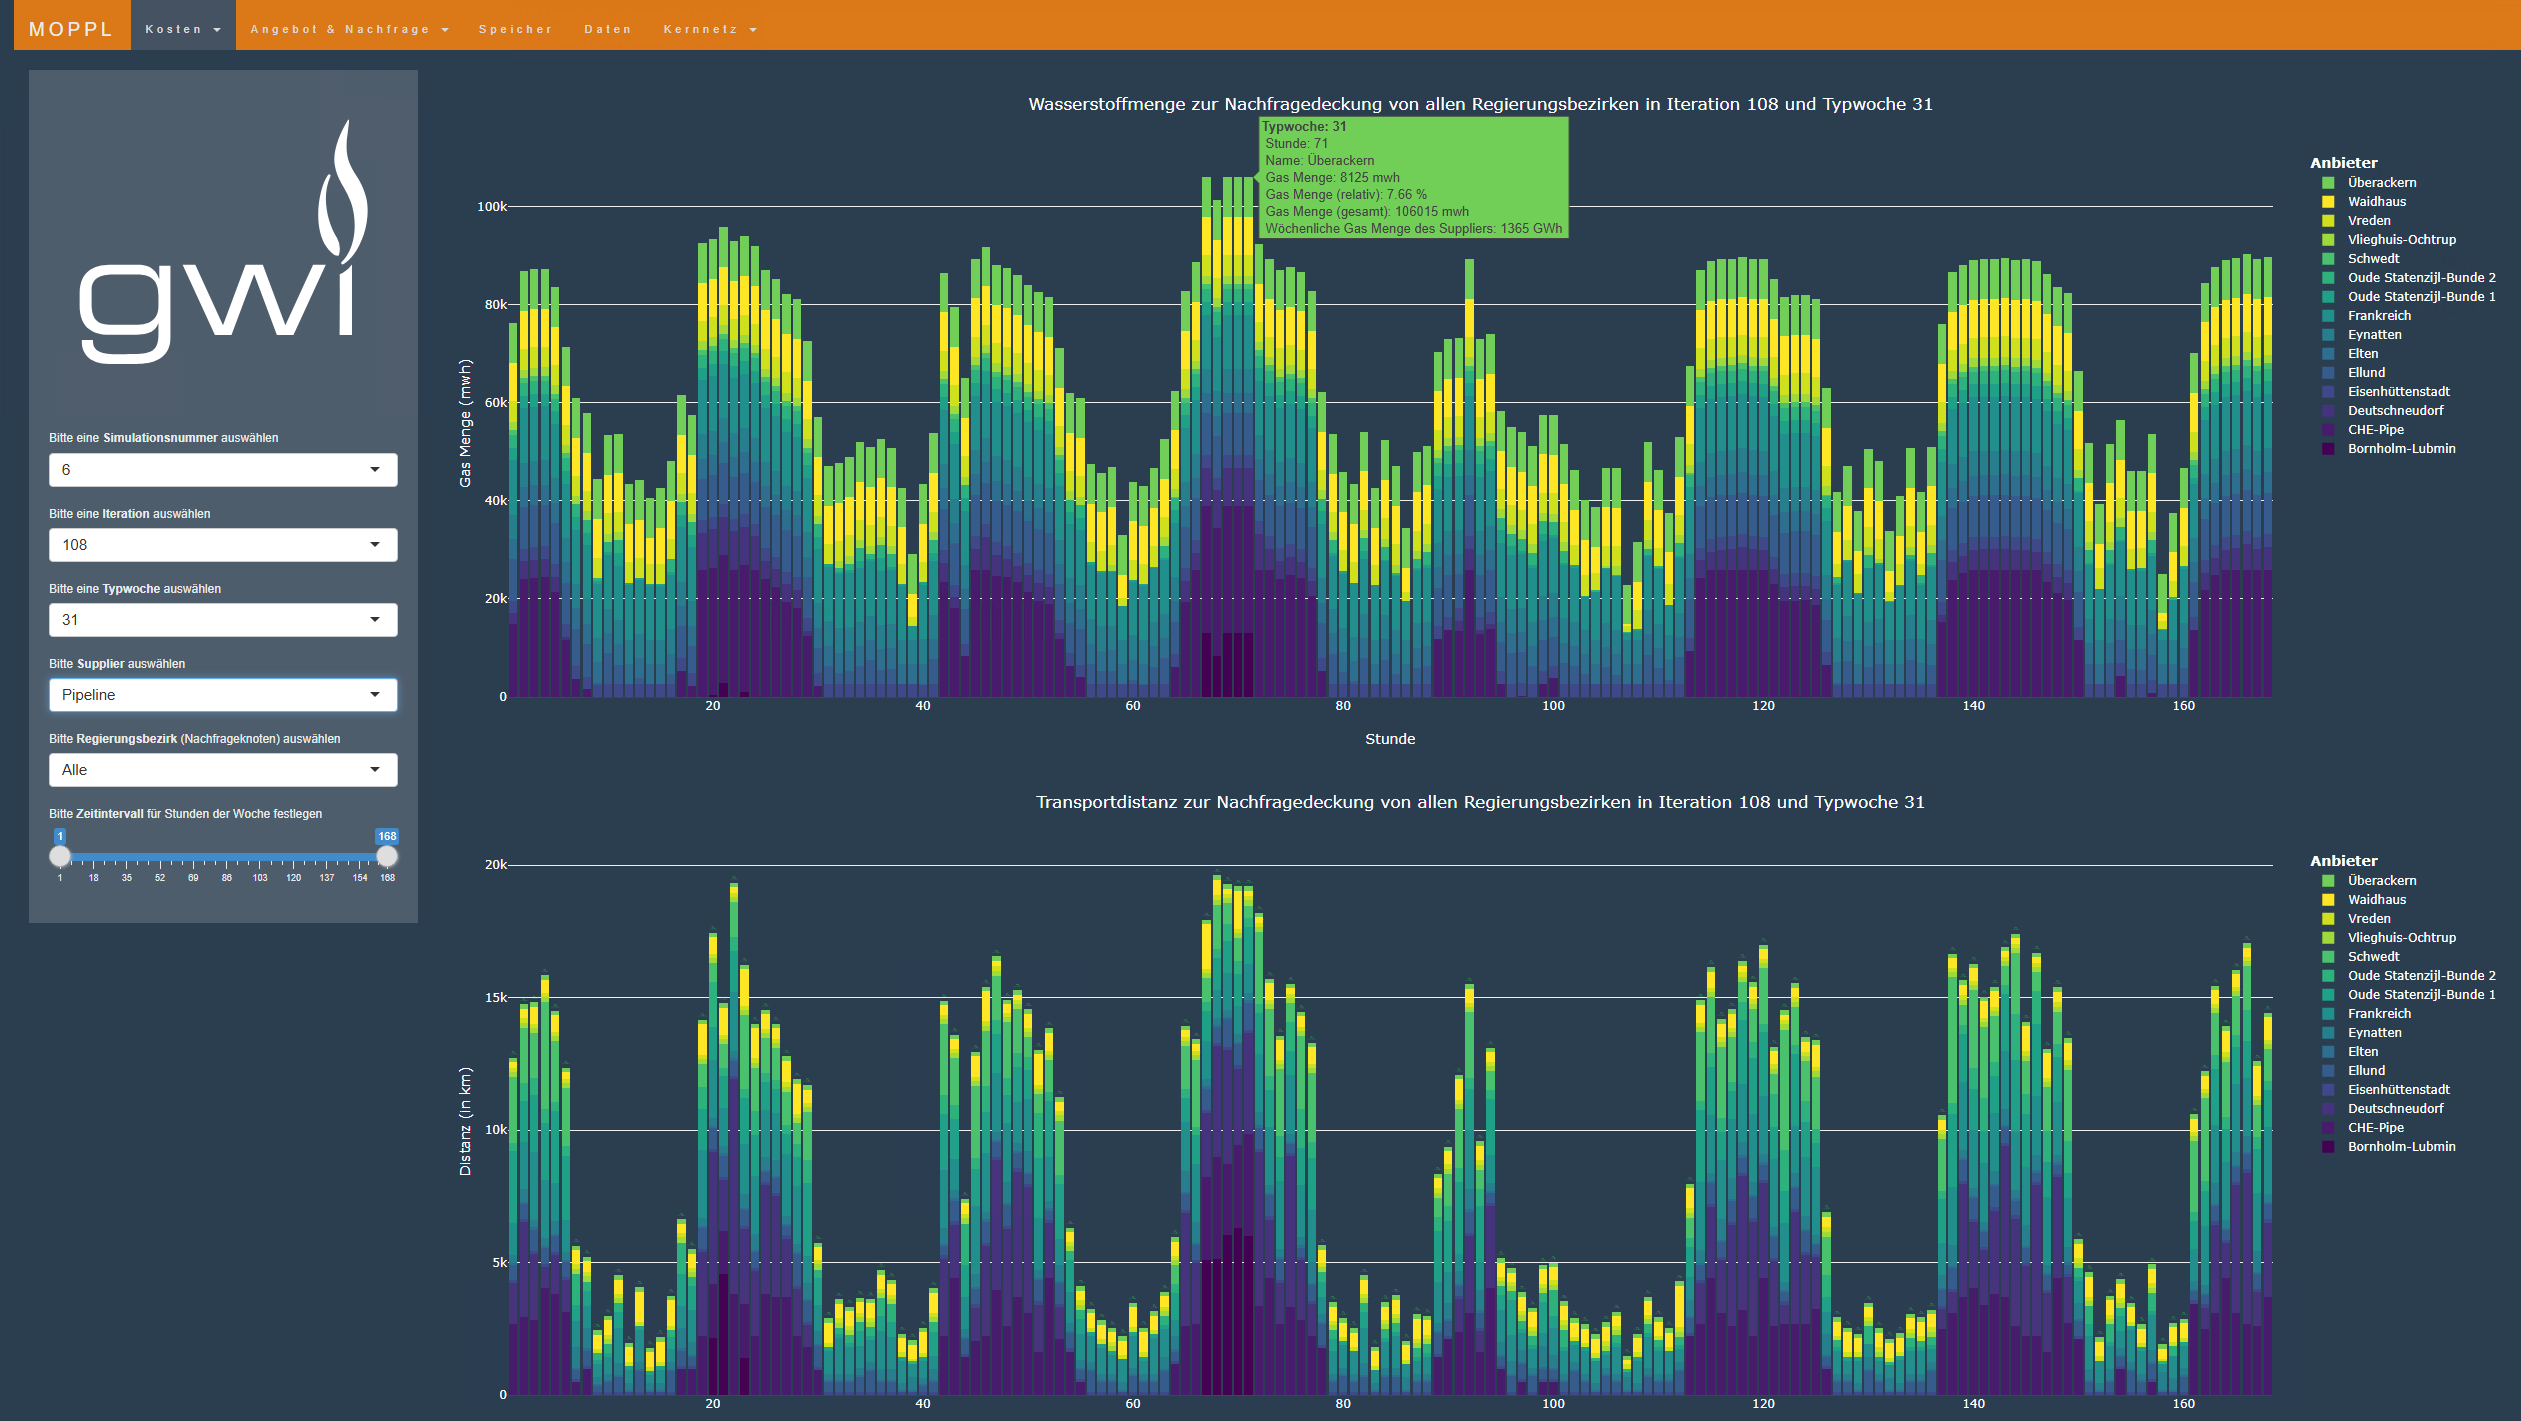Click the right slider handle at 168
This screenshot has height=1421, width=2521.
pos(387,857)
